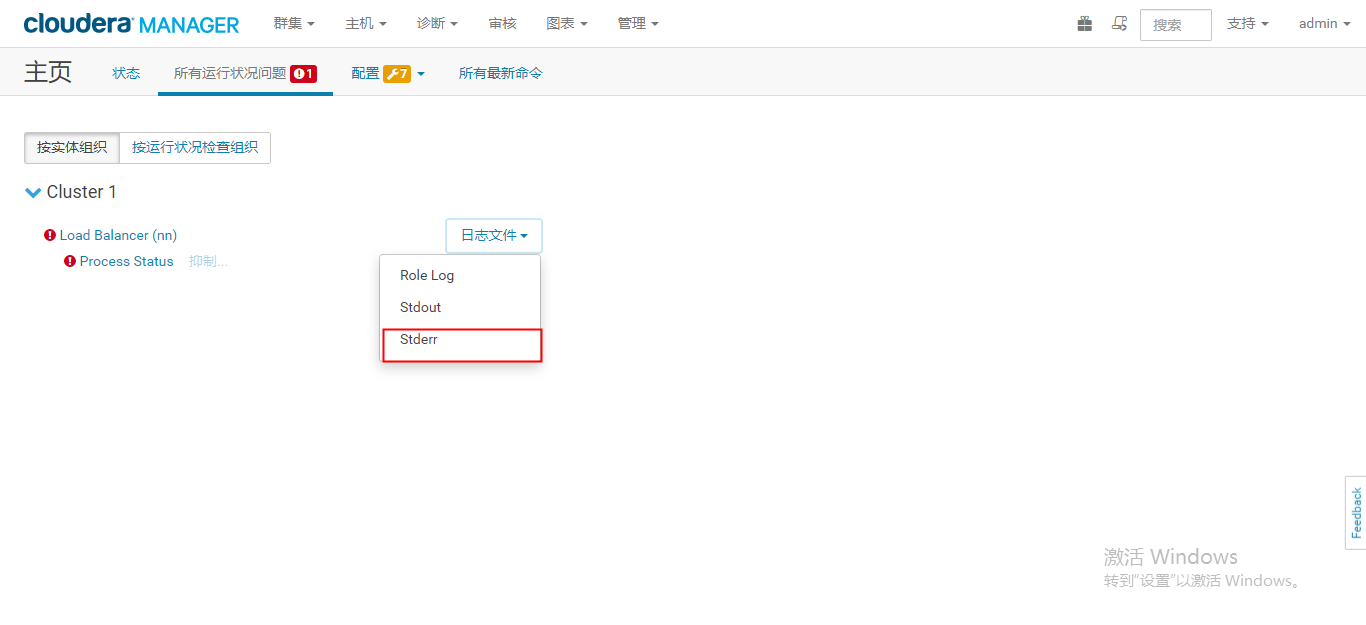Click red error icon beside Load Balancer

pyautogui.click(x=50, y=235)
